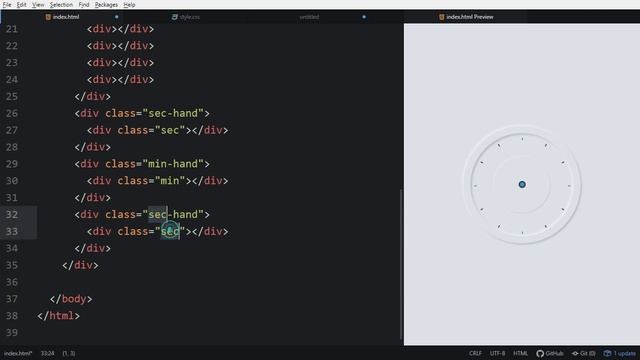Click the editor vertical scrollbar thumb
This screenshot has height=360, width=640.
pyautogui.click(x=401, y=264)
